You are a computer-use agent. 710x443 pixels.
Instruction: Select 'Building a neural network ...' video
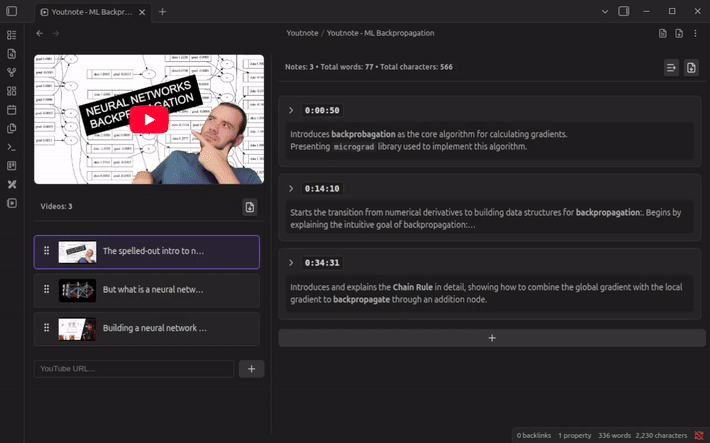(147, 329)
